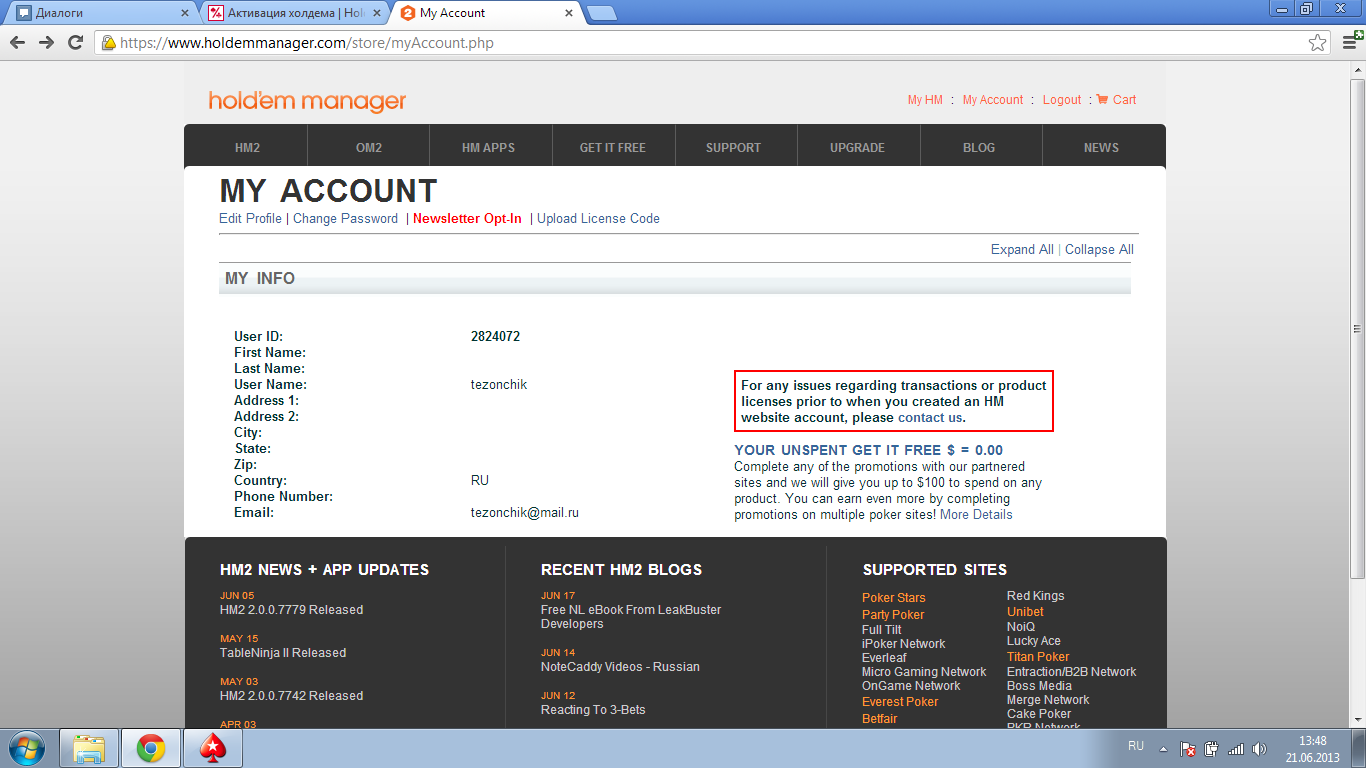This screenshot has width=1366, height=768.
Task: Click Action Center flag tray icon
Action: (x=1188, y=748)
